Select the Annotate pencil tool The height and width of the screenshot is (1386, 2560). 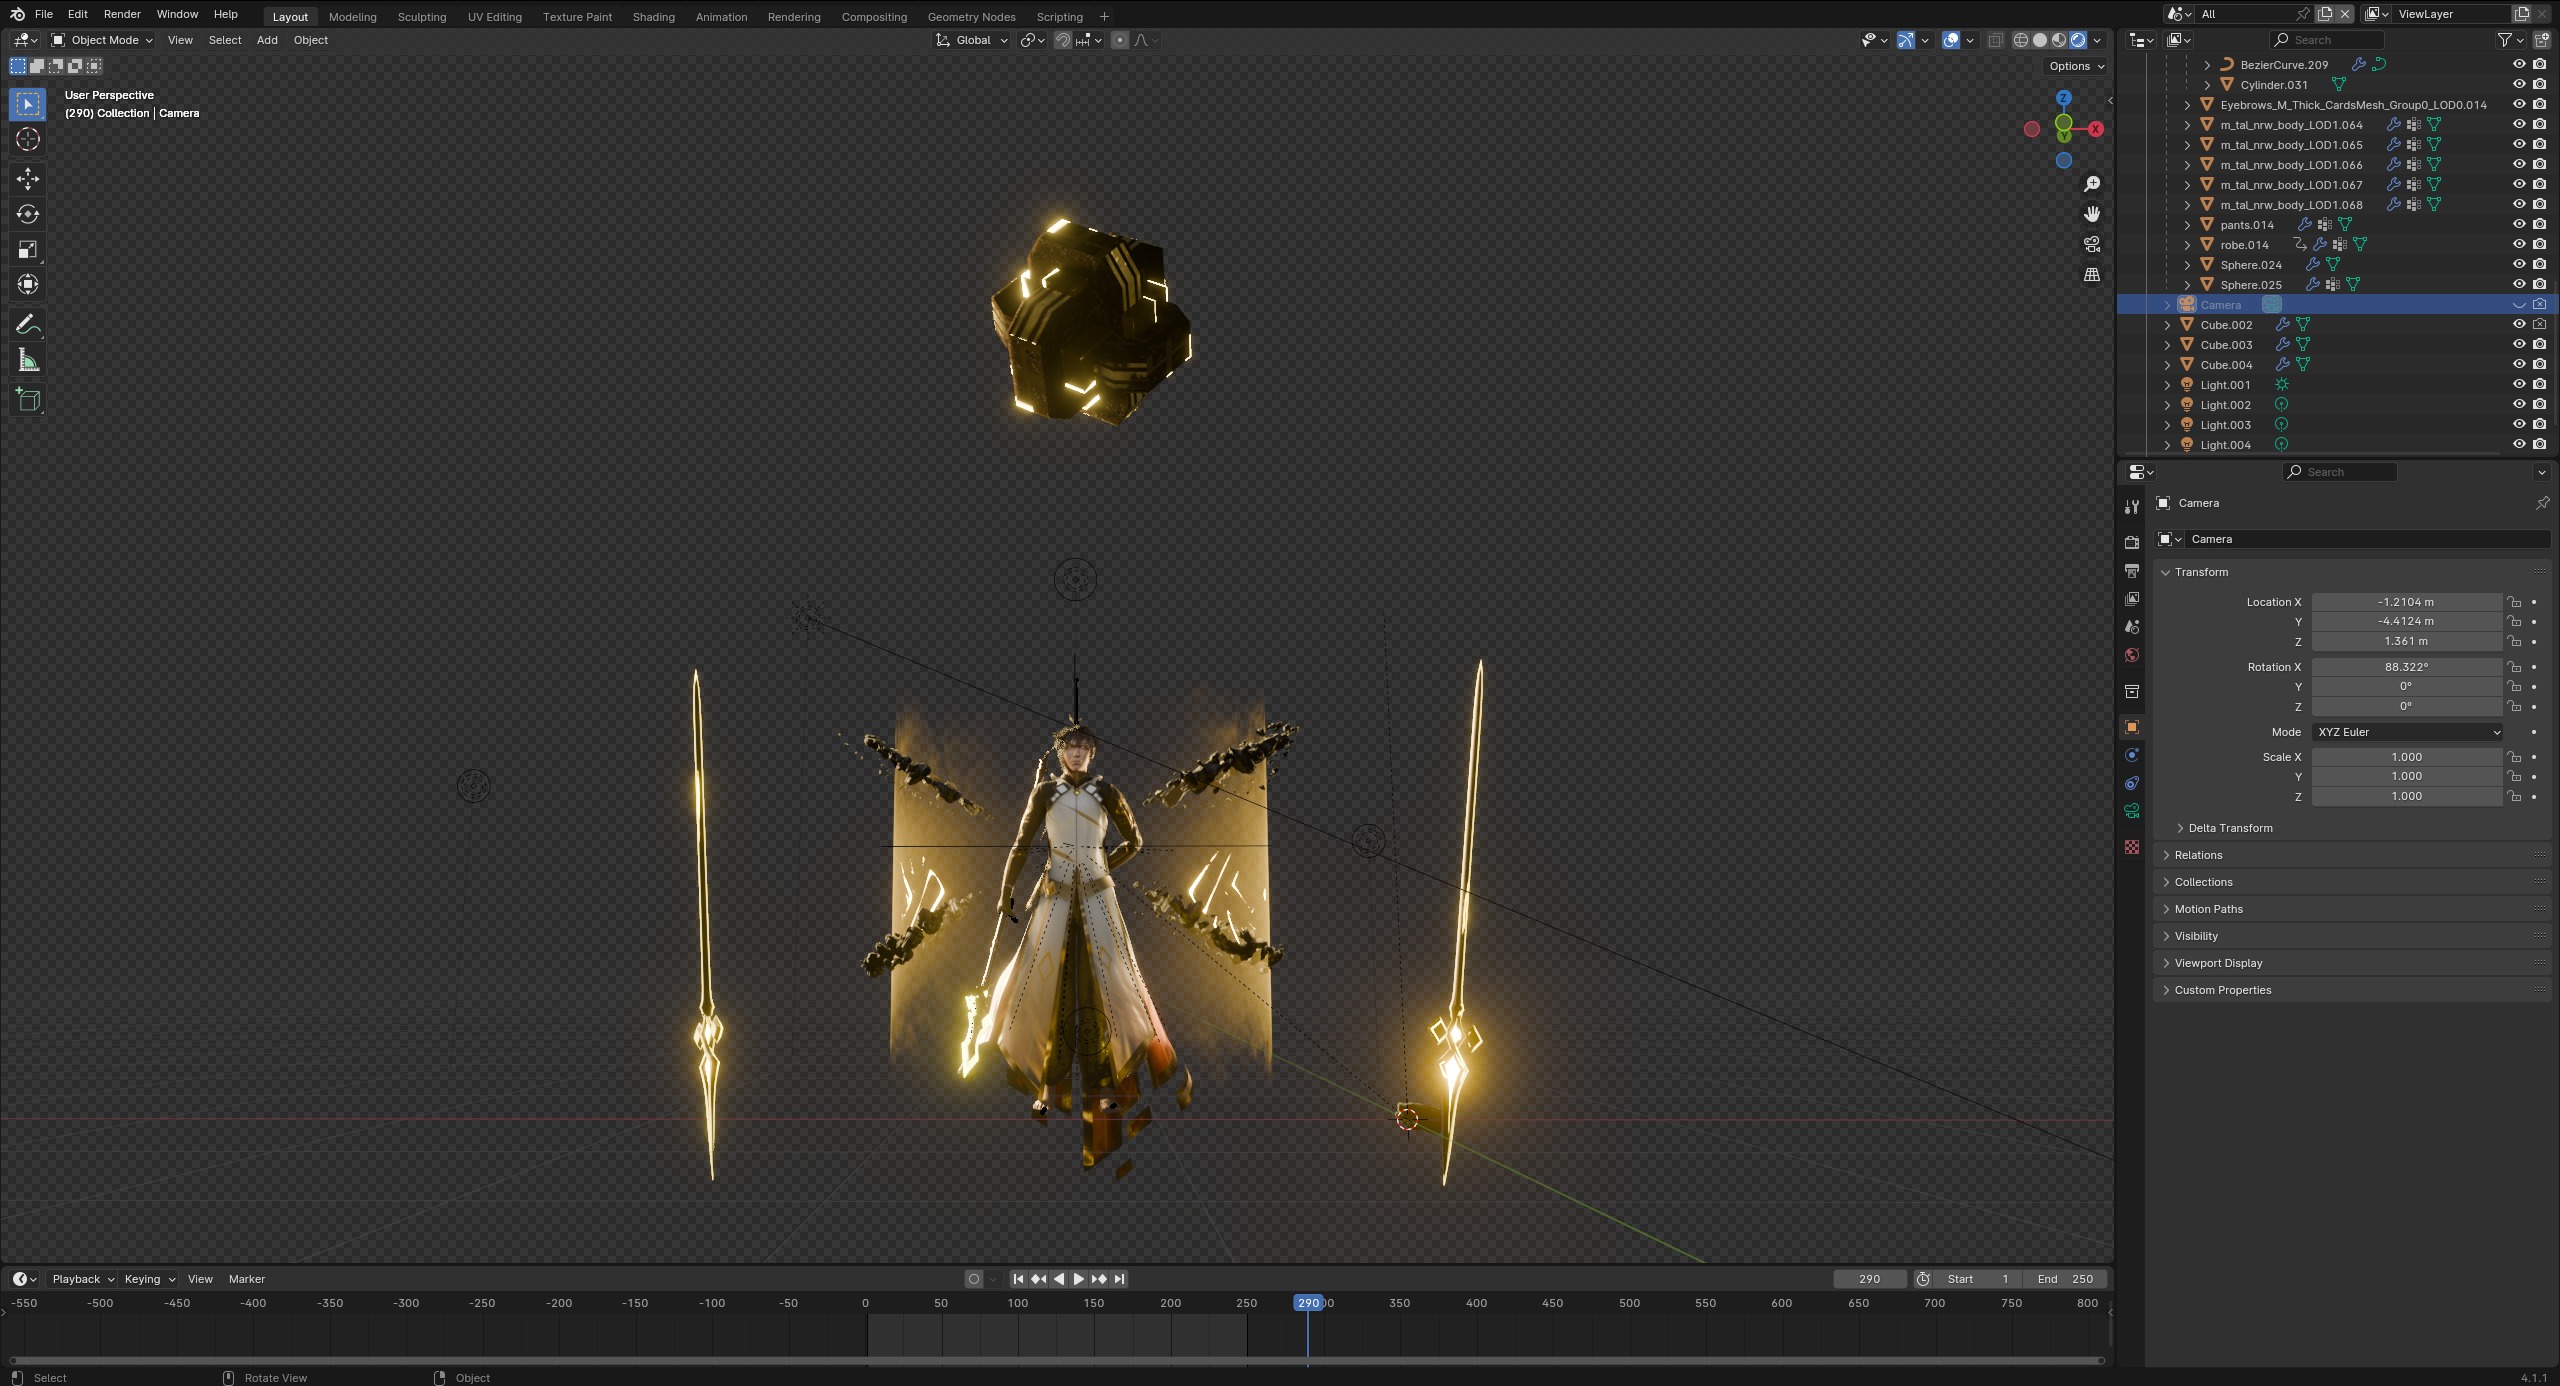tap(28, 325)
